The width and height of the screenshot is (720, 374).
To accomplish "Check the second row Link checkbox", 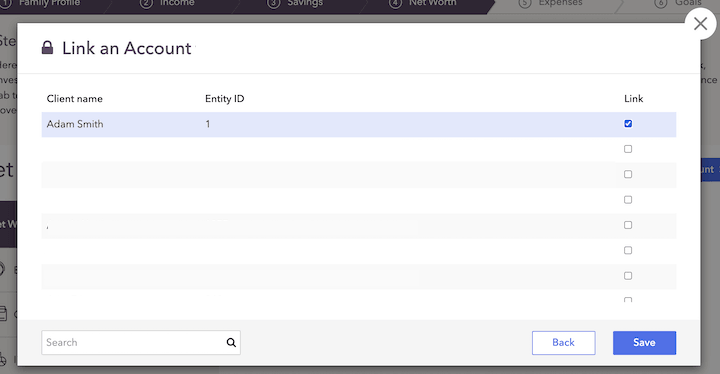I will point(628,149).
